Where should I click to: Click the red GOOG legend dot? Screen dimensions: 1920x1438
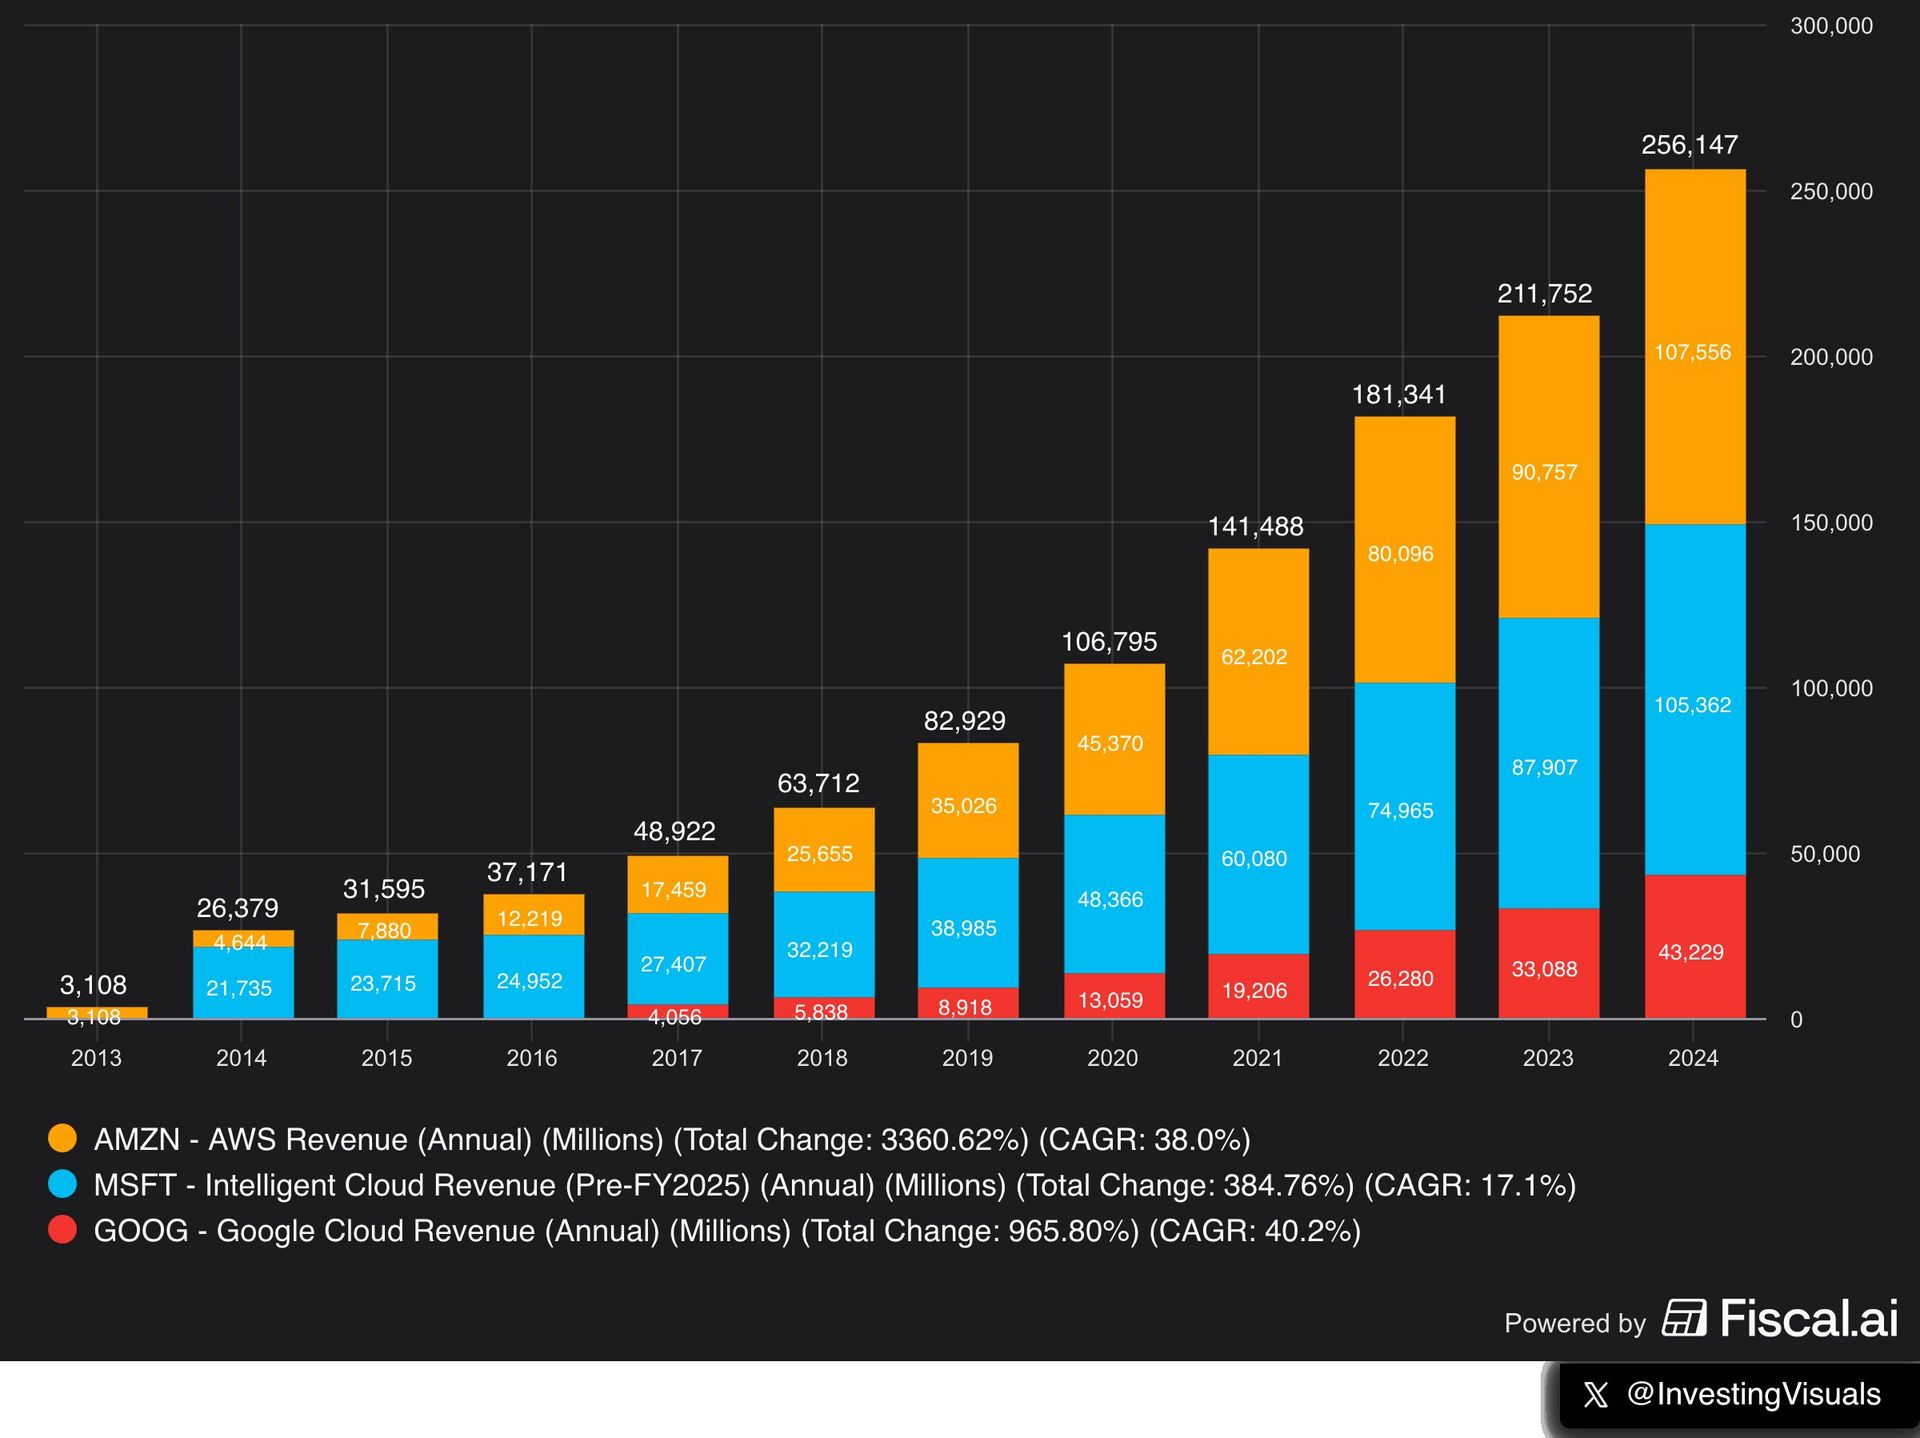[63, 1230]
